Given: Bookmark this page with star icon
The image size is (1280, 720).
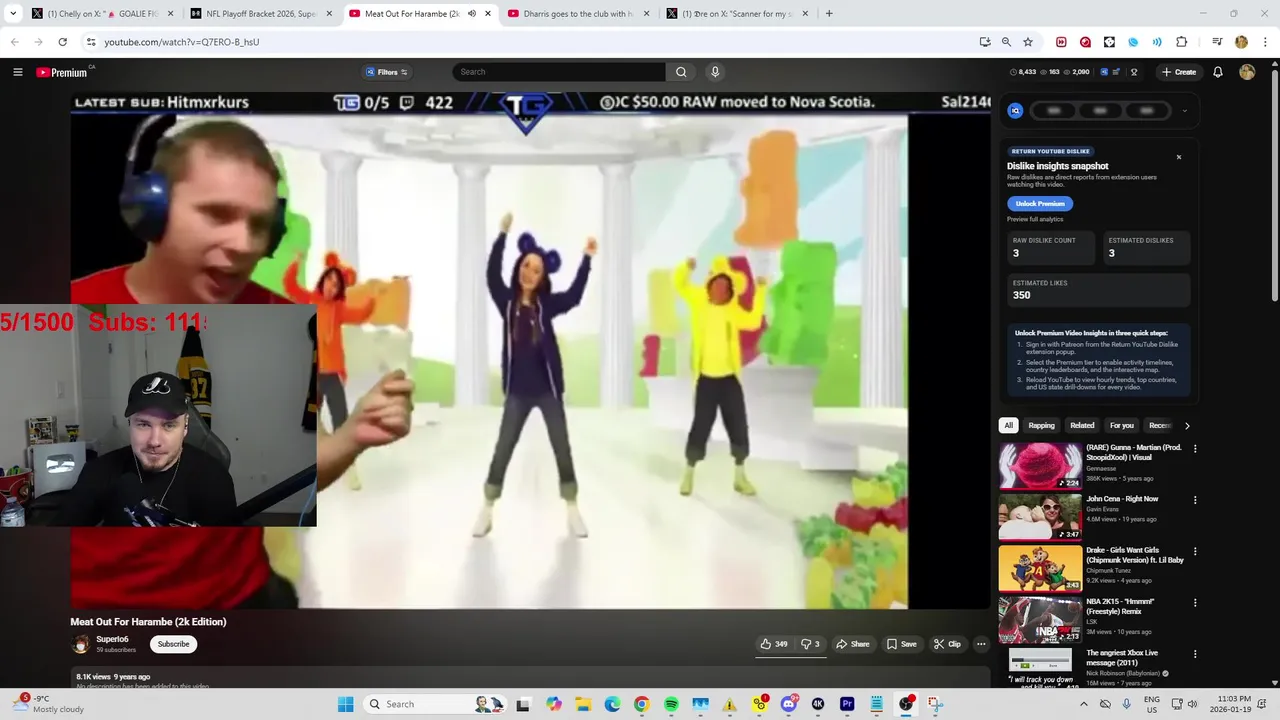Looking at the screenshot, I should pyautogui.click(x=1028, y=42).
